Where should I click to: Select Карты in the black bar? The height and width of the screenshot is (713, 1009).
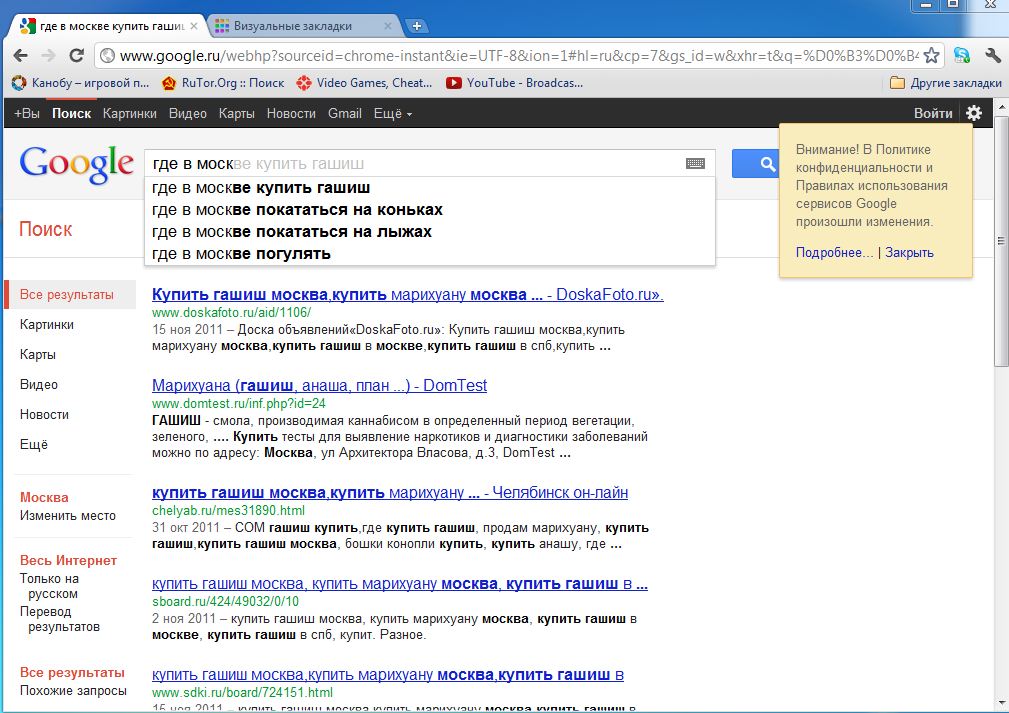pos(236,113)
